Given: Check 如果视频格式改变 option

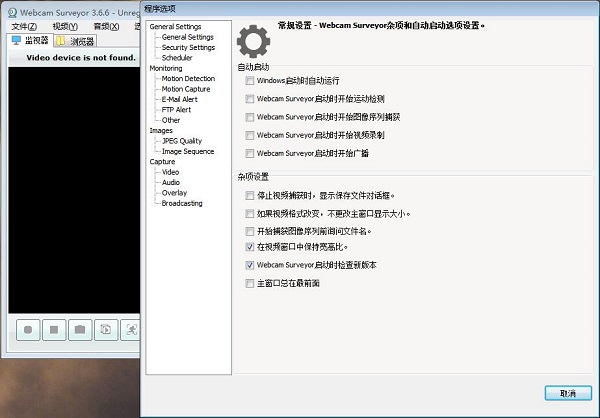Looking at the screenshot, I should [x=249, y=214].
